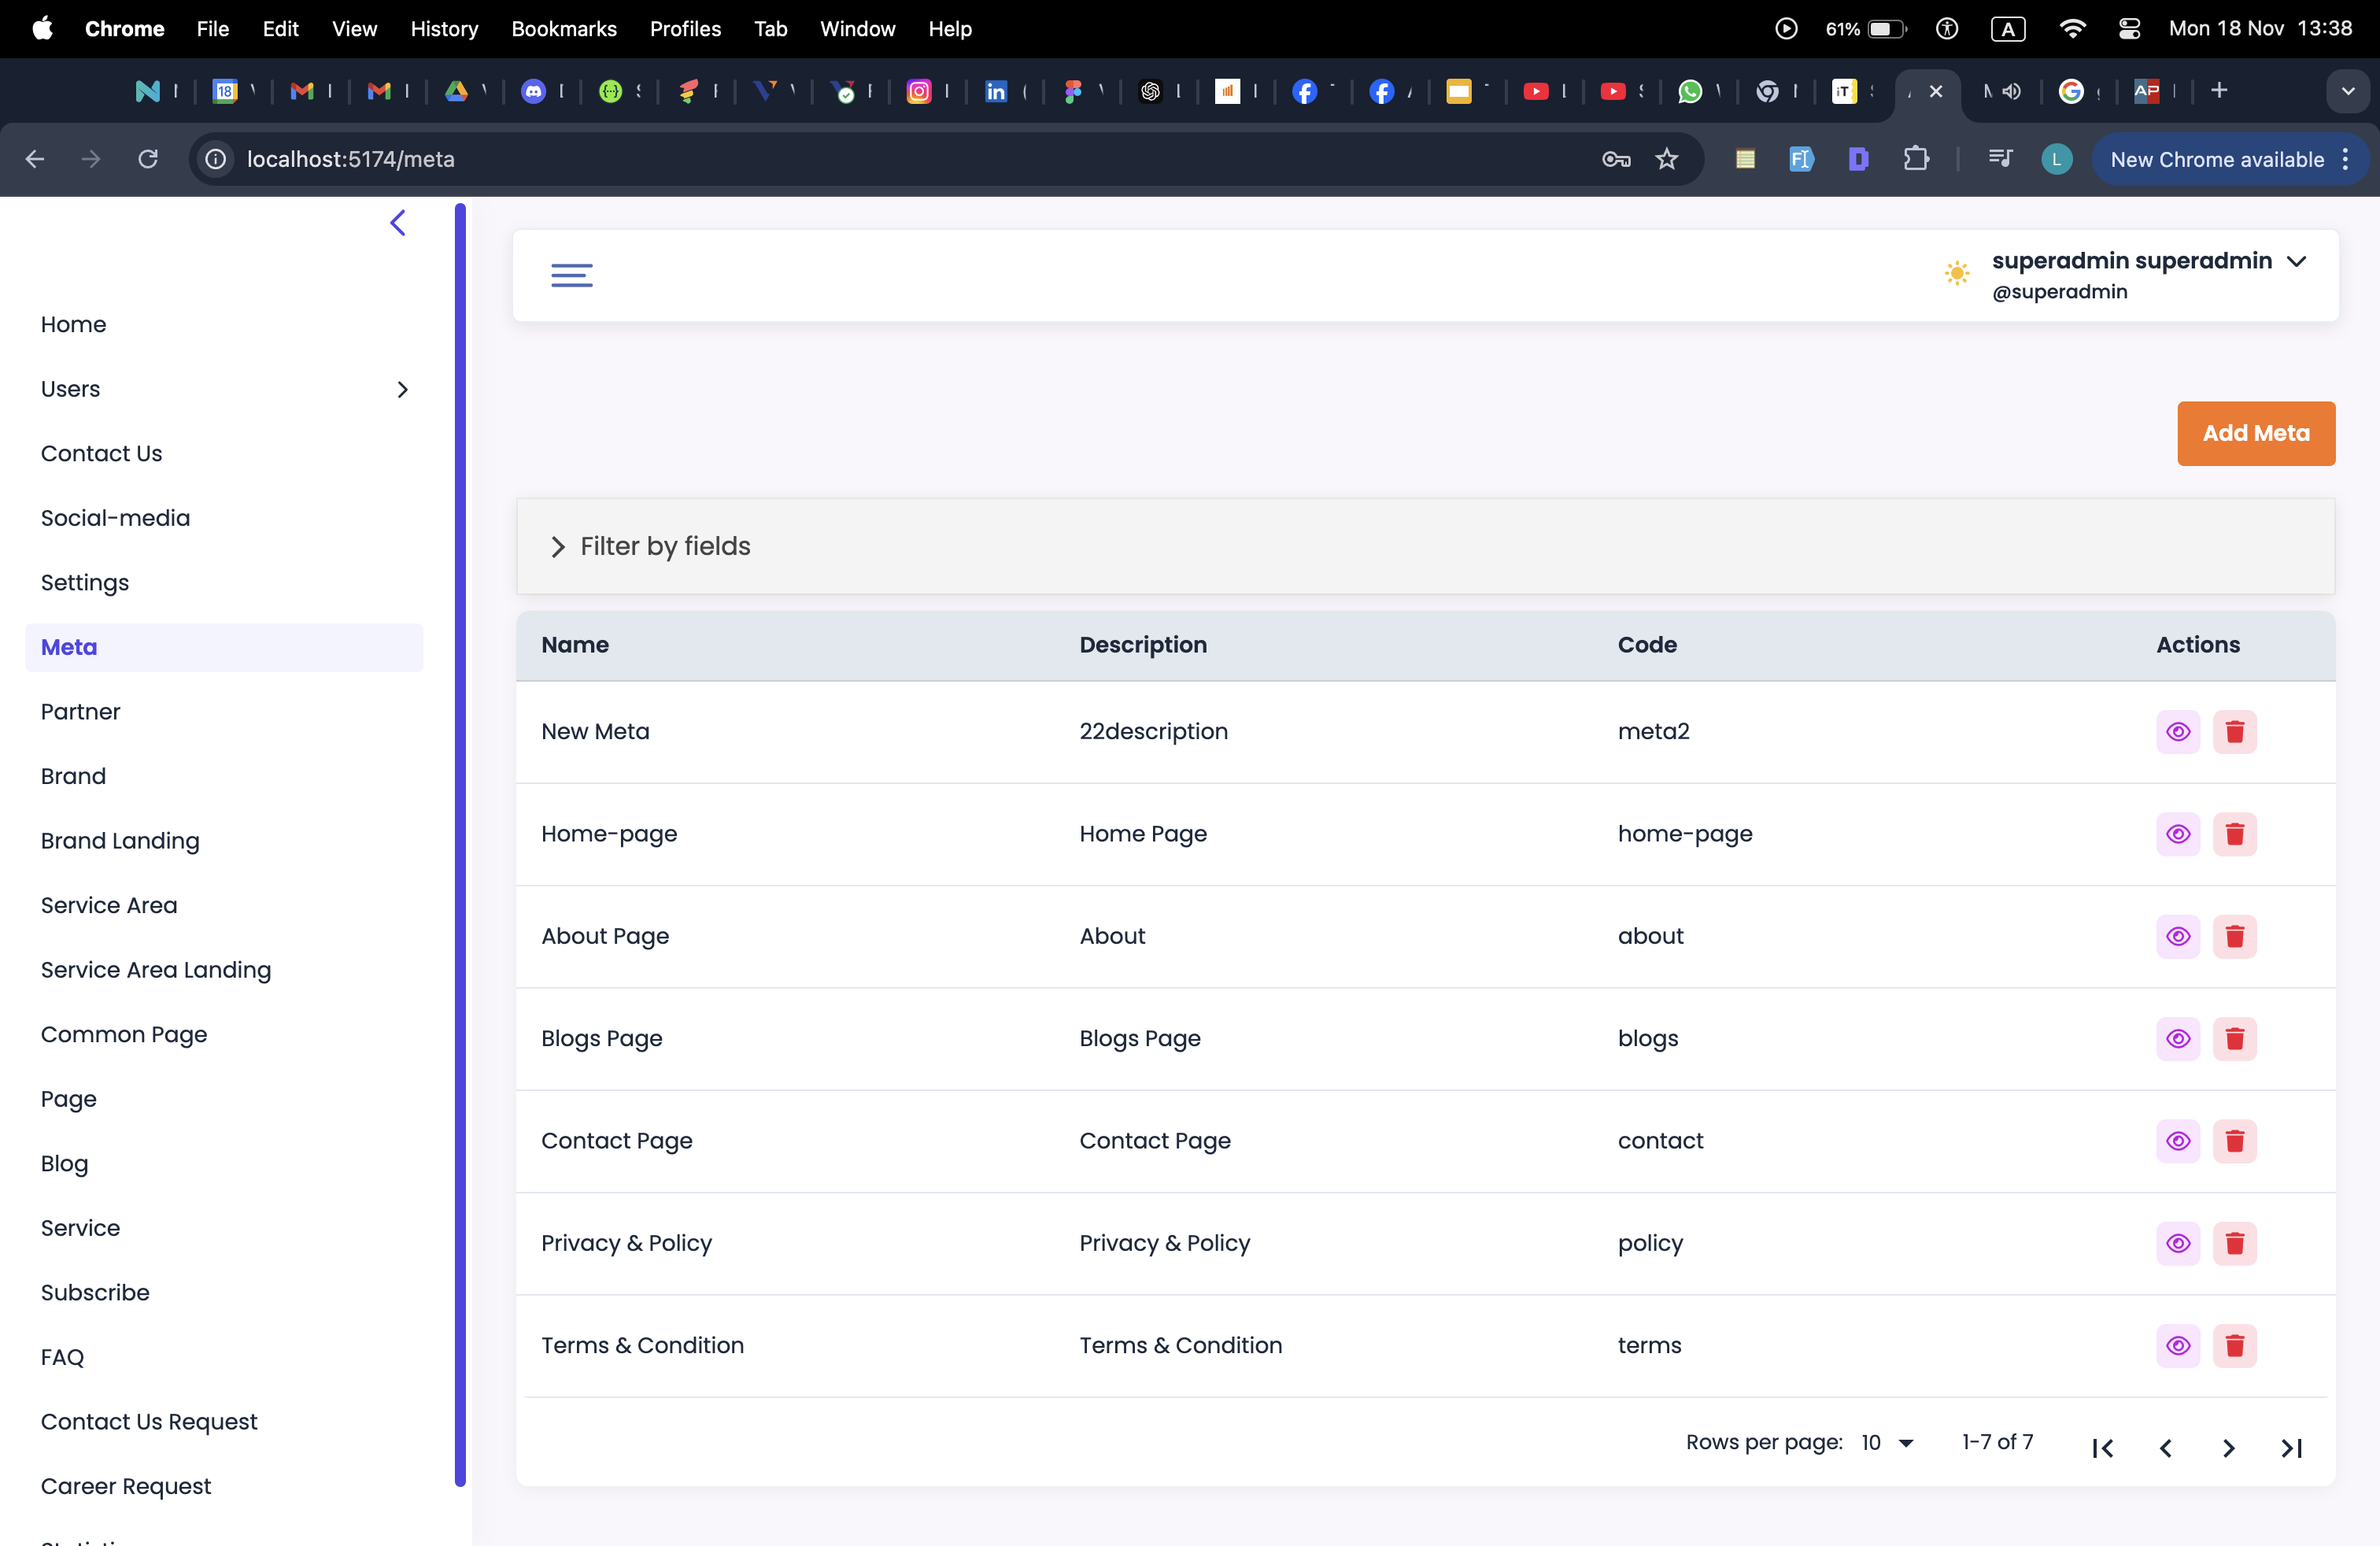Click the address bar URL field
2380x1546 pixels.
pos(900,159)
